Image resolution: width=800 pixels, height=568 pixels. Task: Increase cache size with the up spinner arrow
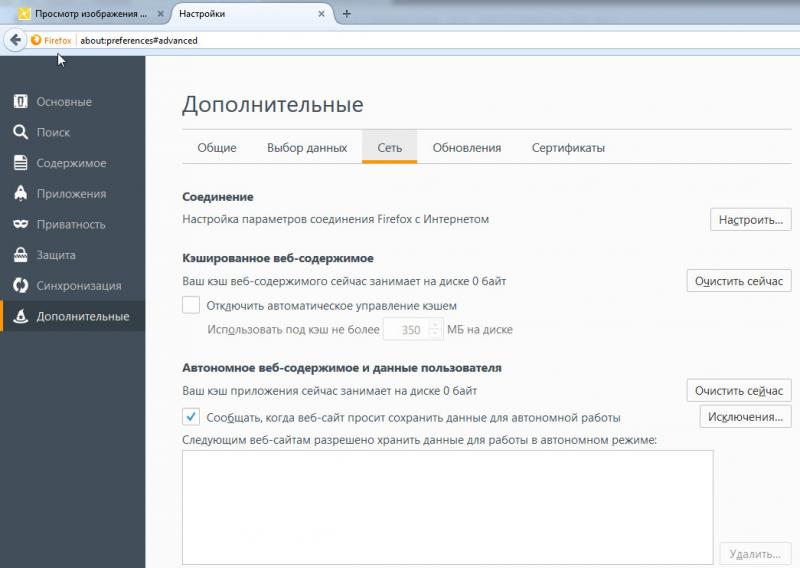pyautogui.click(x=435, y=325)
